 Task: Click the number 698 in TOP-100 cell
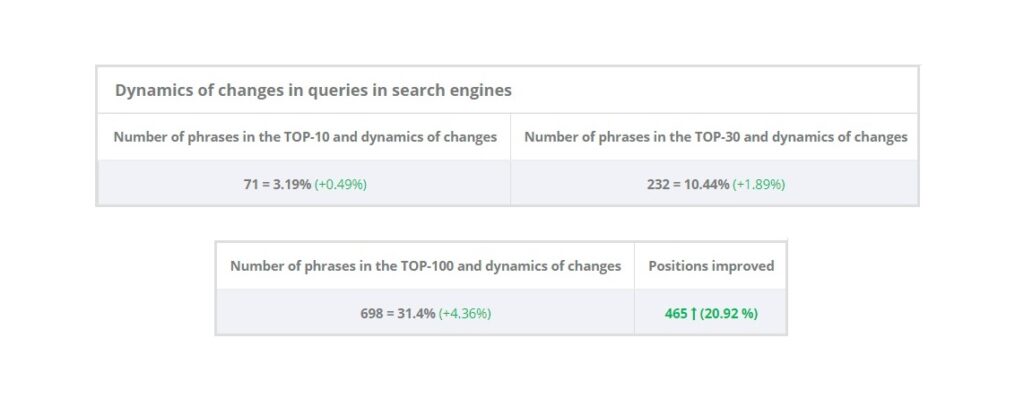click(x=372, y=314)
